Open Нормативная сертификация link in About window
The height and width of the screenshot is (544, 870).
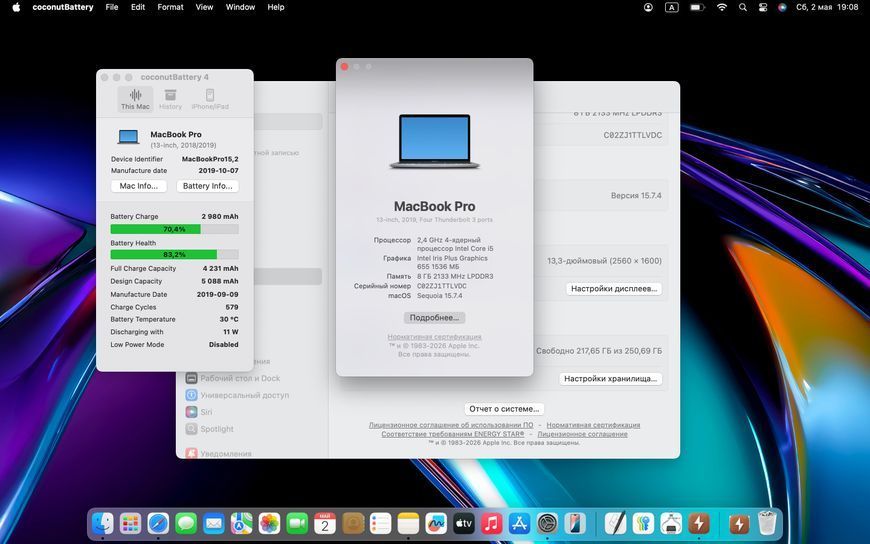coord(434,336)
